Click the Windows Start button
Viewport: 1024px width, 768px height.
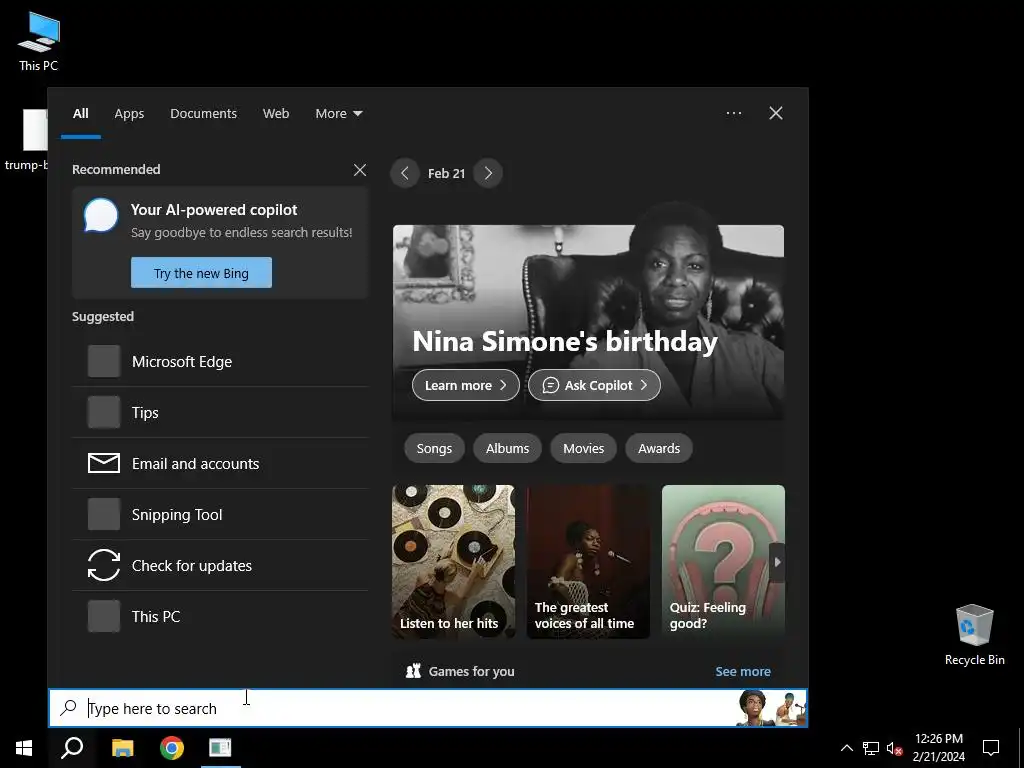[x=24, y=748]
